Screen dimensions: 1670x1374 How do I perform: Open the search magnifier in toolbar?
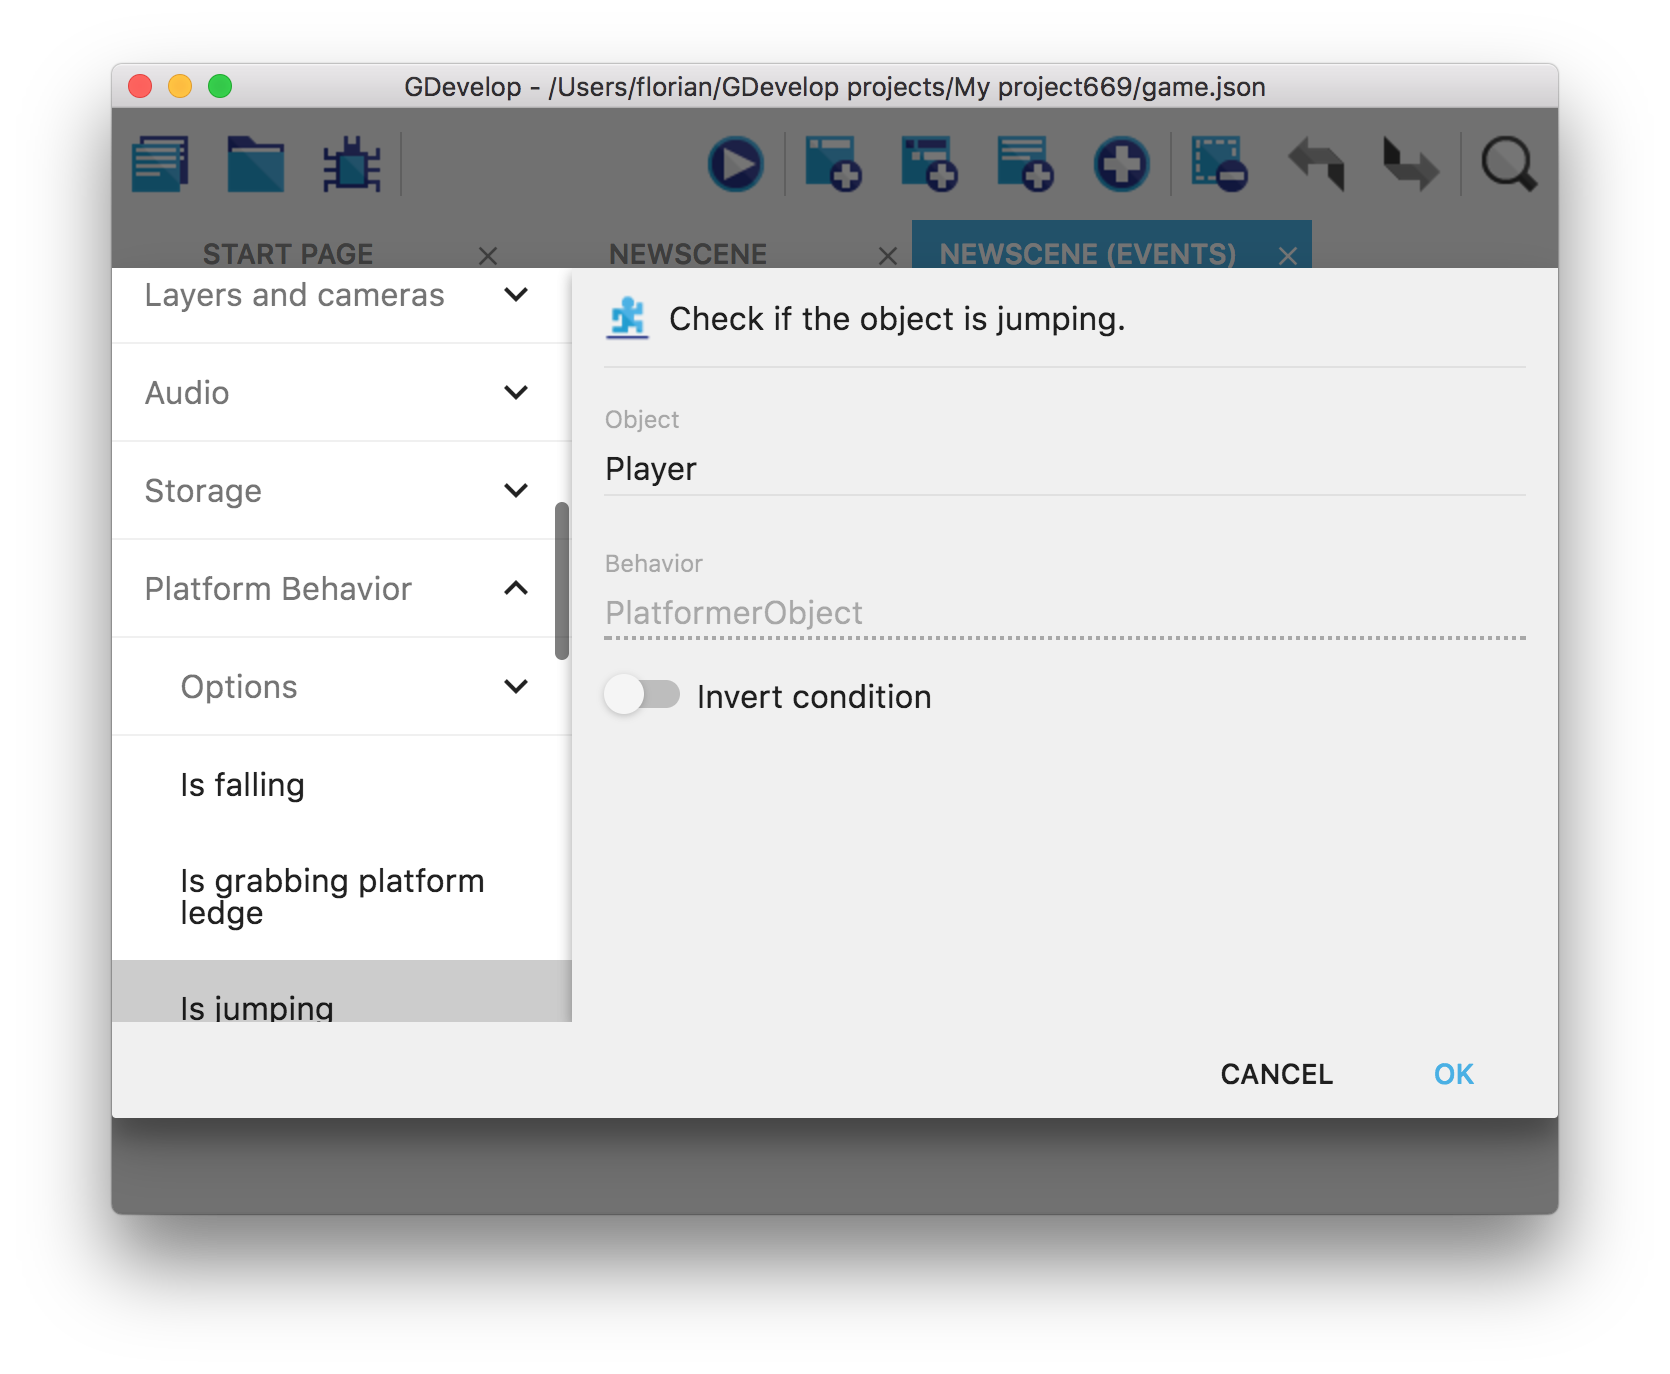[1508, 164]
